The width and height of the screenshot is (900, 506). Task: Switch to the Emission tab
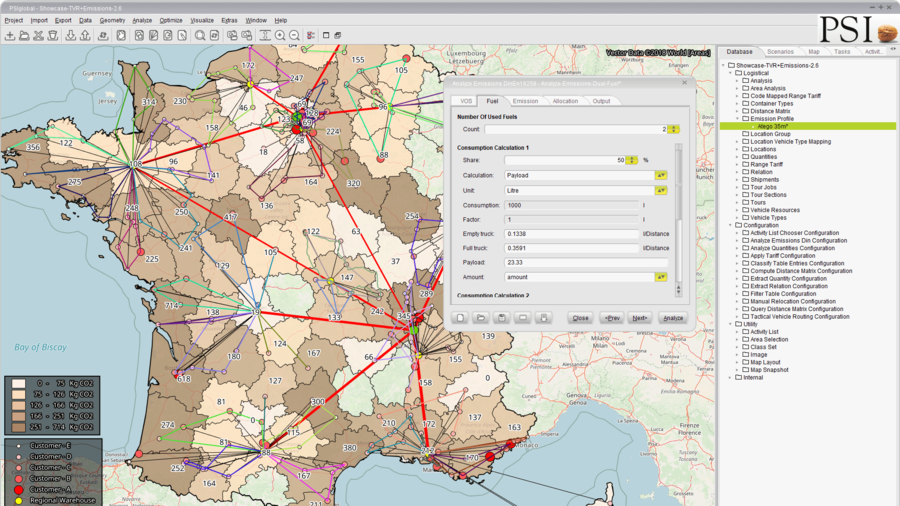(x=525, y=101)
